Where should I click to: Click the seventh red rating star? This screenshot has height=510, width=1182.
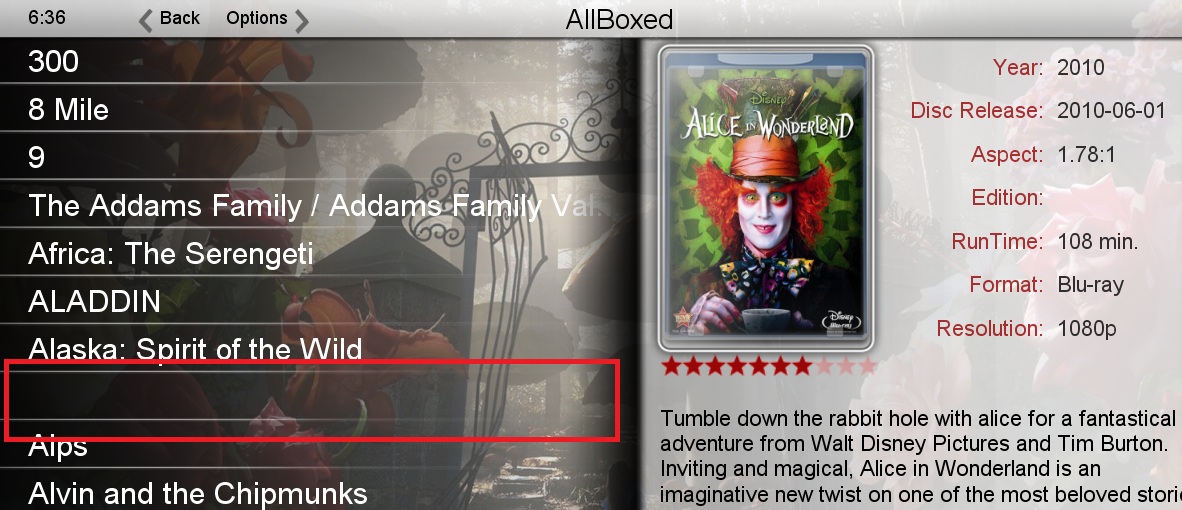(x=802, y=366)
